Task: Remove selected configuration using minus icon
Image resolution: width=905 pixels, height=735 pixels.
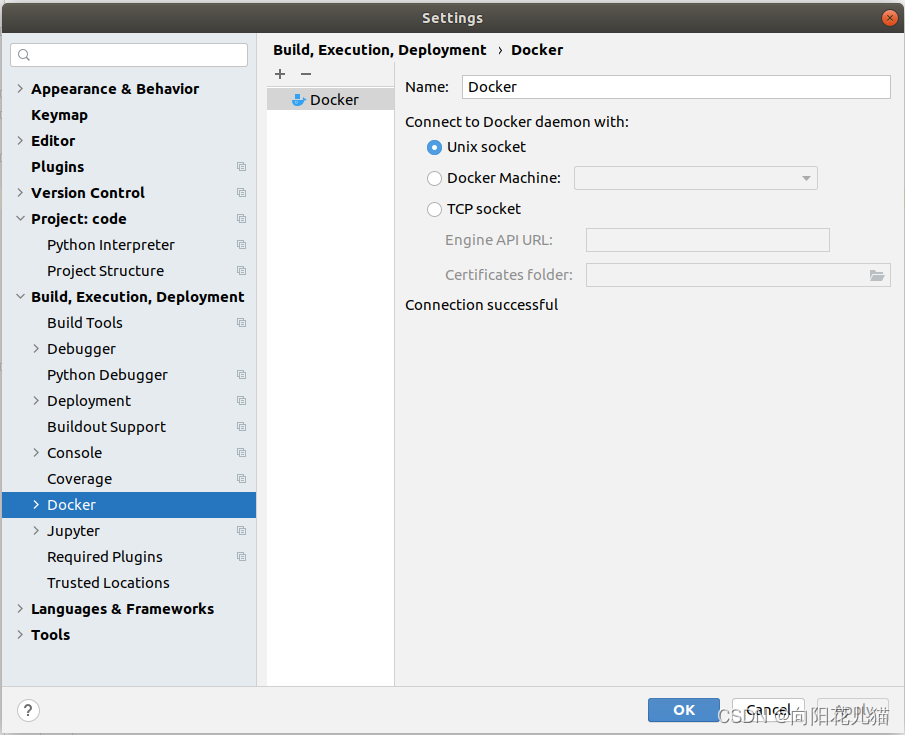Action: 305,74
